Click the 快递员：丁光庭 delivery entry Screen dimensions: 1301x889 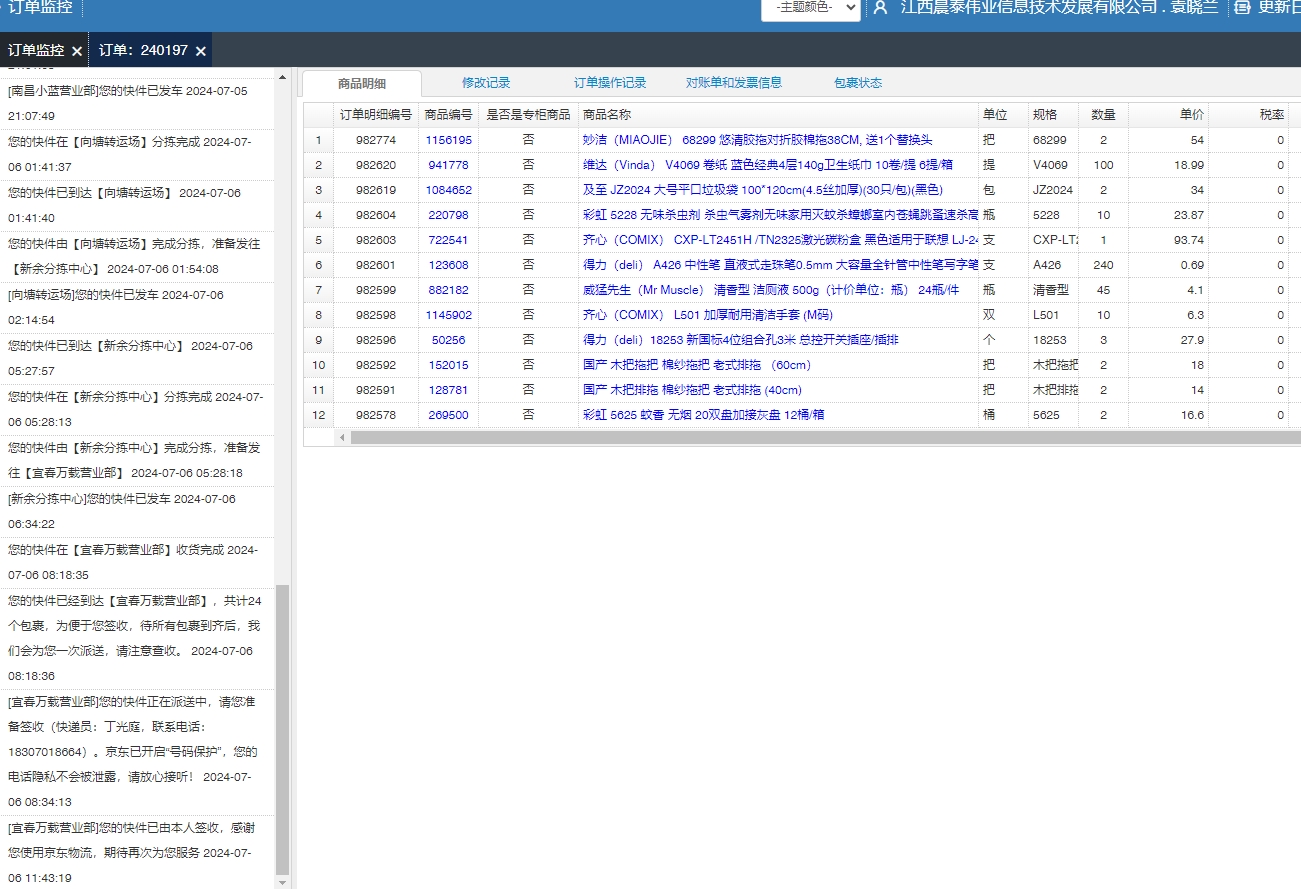[x=135, y=751]
